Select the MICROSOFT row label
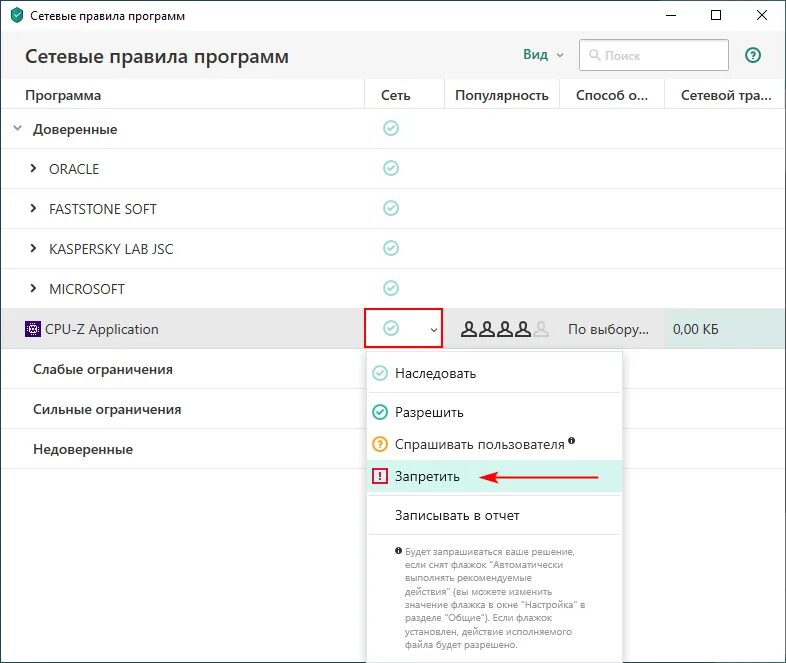 click(87, 289)
